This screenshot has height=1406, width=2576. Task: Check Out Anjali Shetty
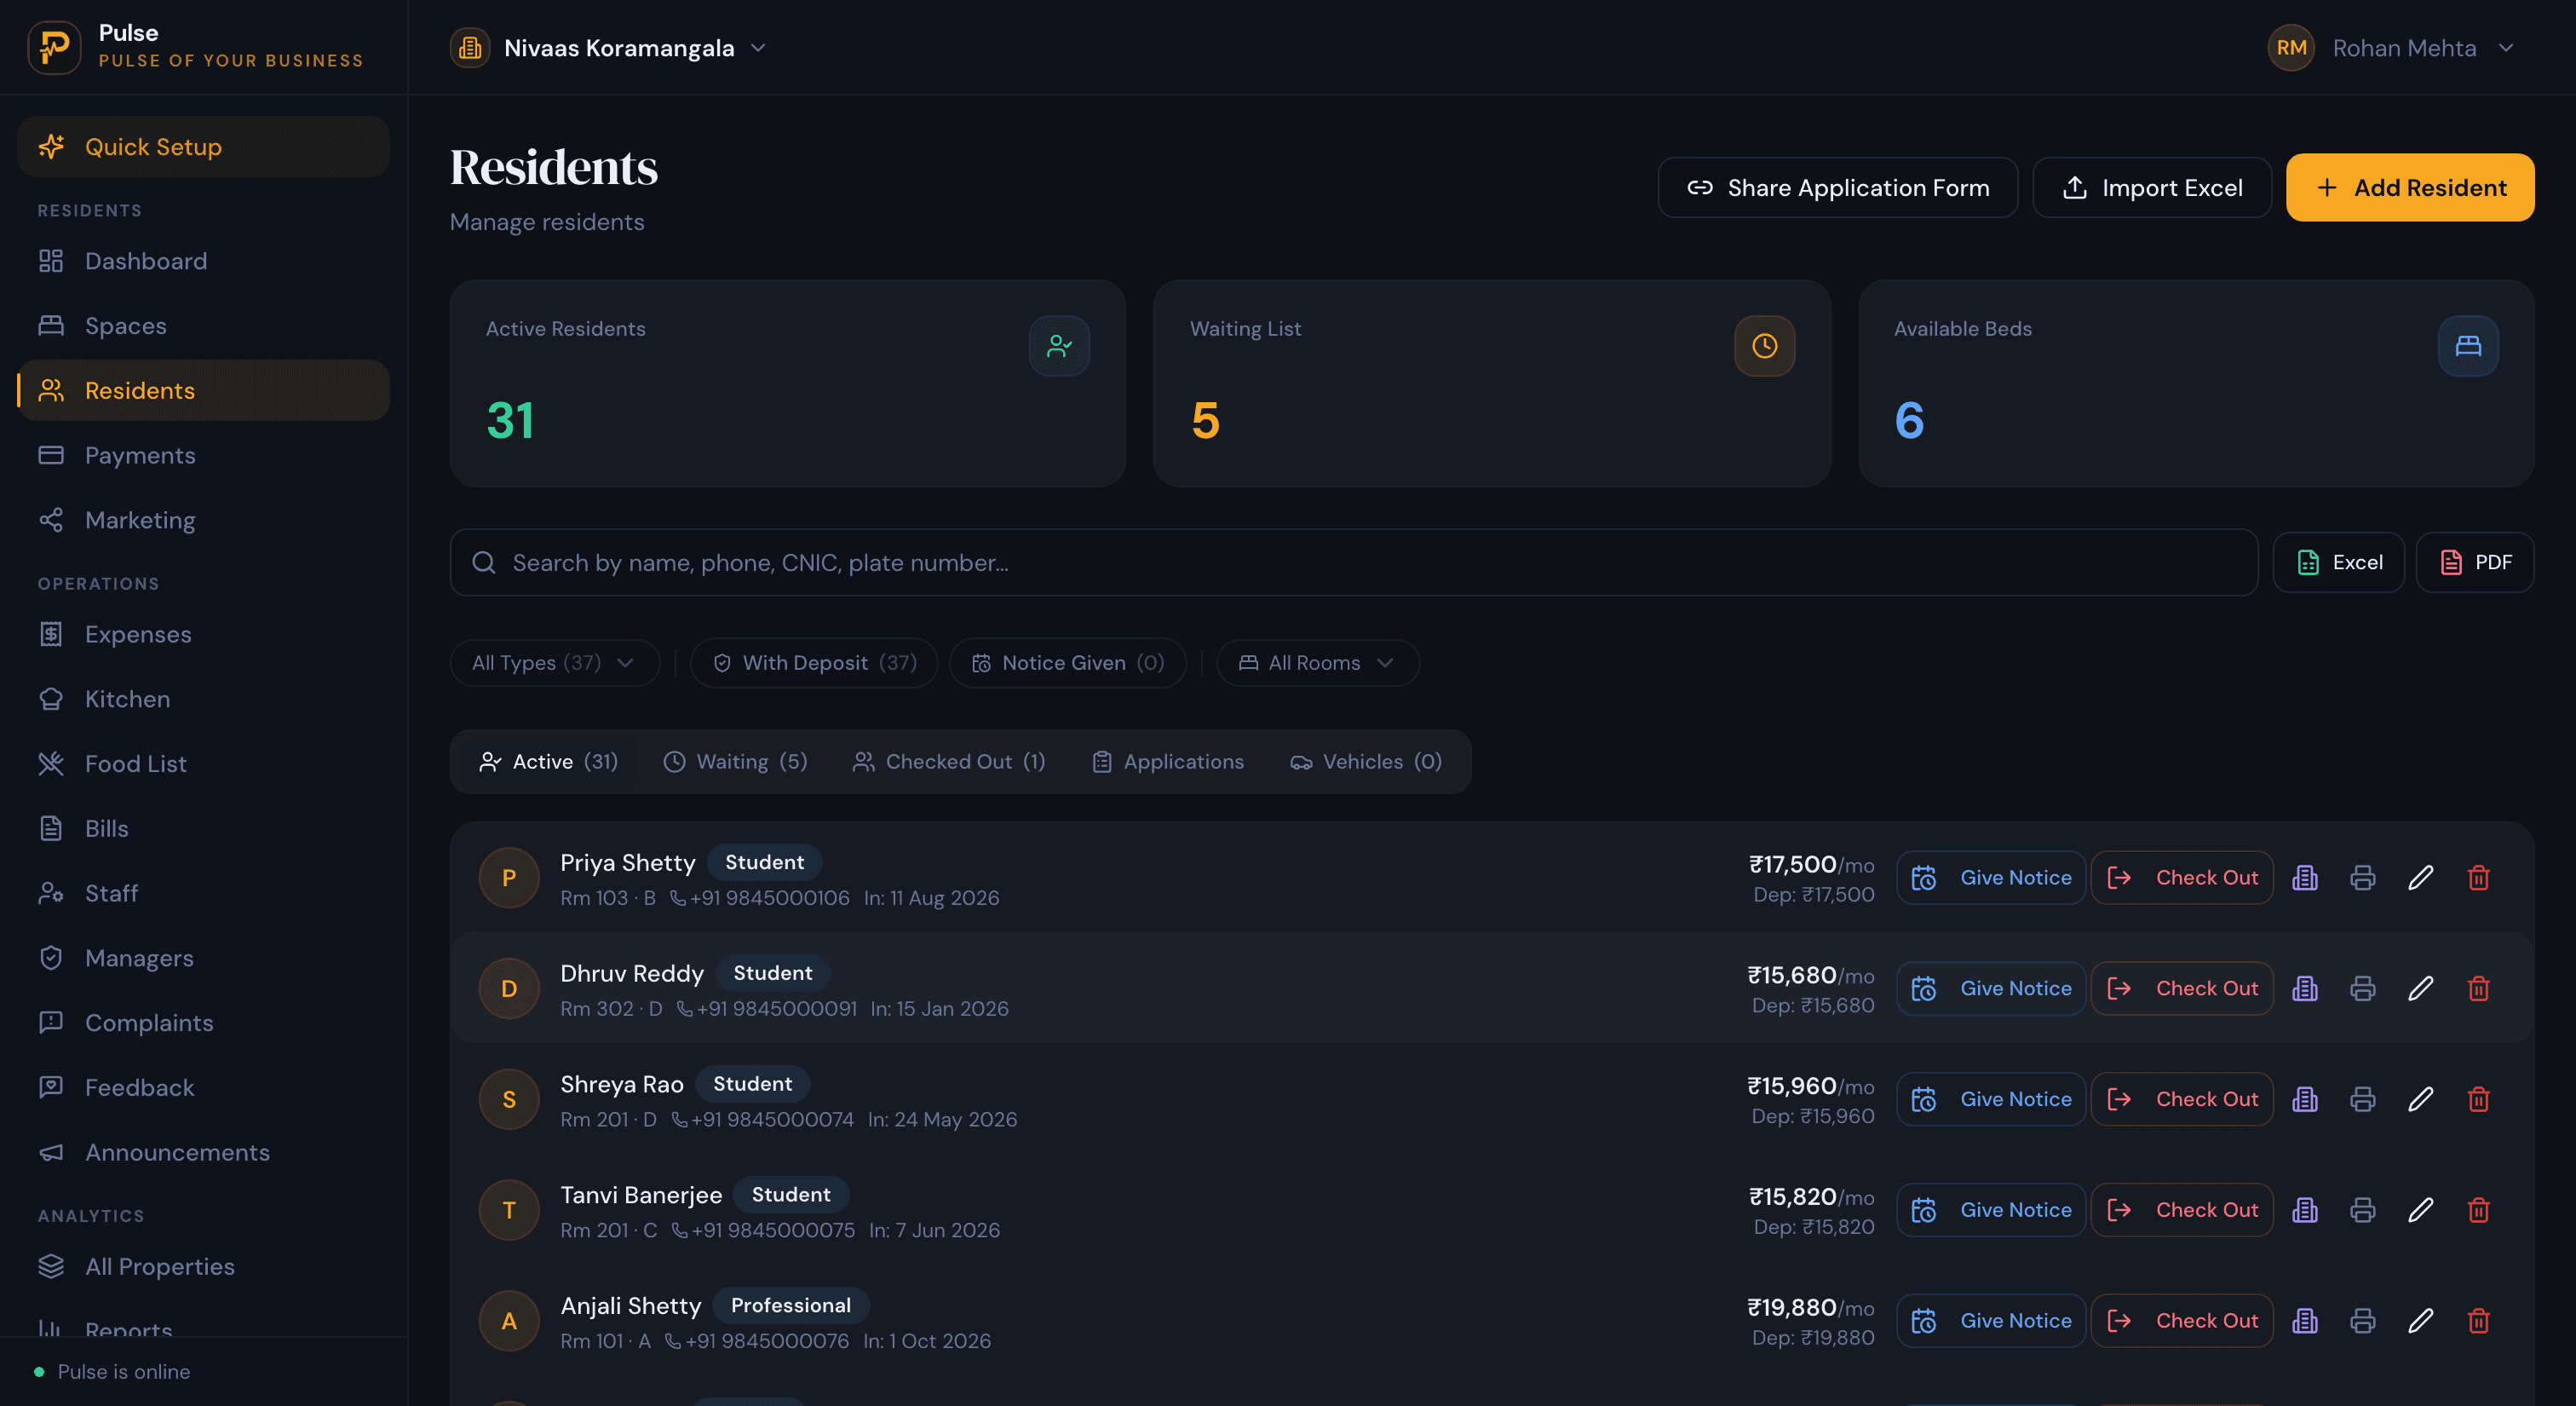coord(2182,1321)
